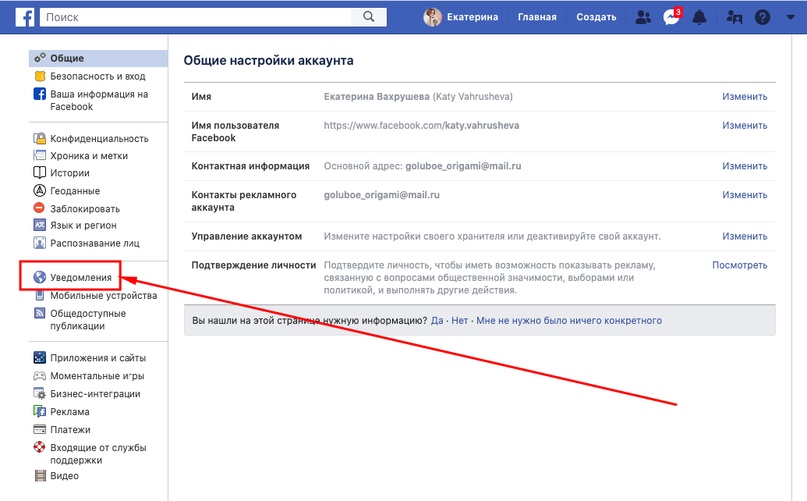Click gears icon beside Общие
The image size is (807, 501).
pyautogui.click(x=40, y=58)
